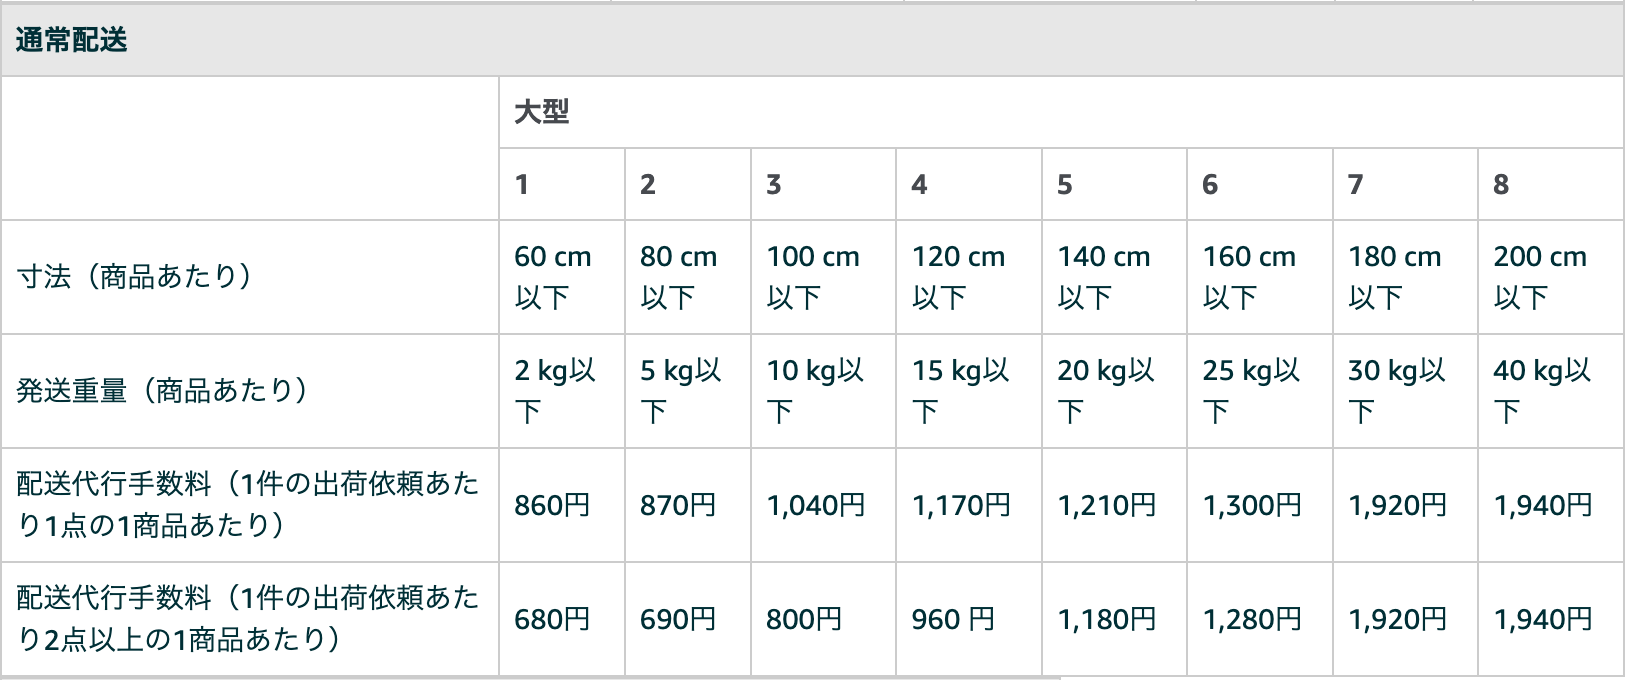
Task: Click the 960 円 fee cell
Action: 953,620
